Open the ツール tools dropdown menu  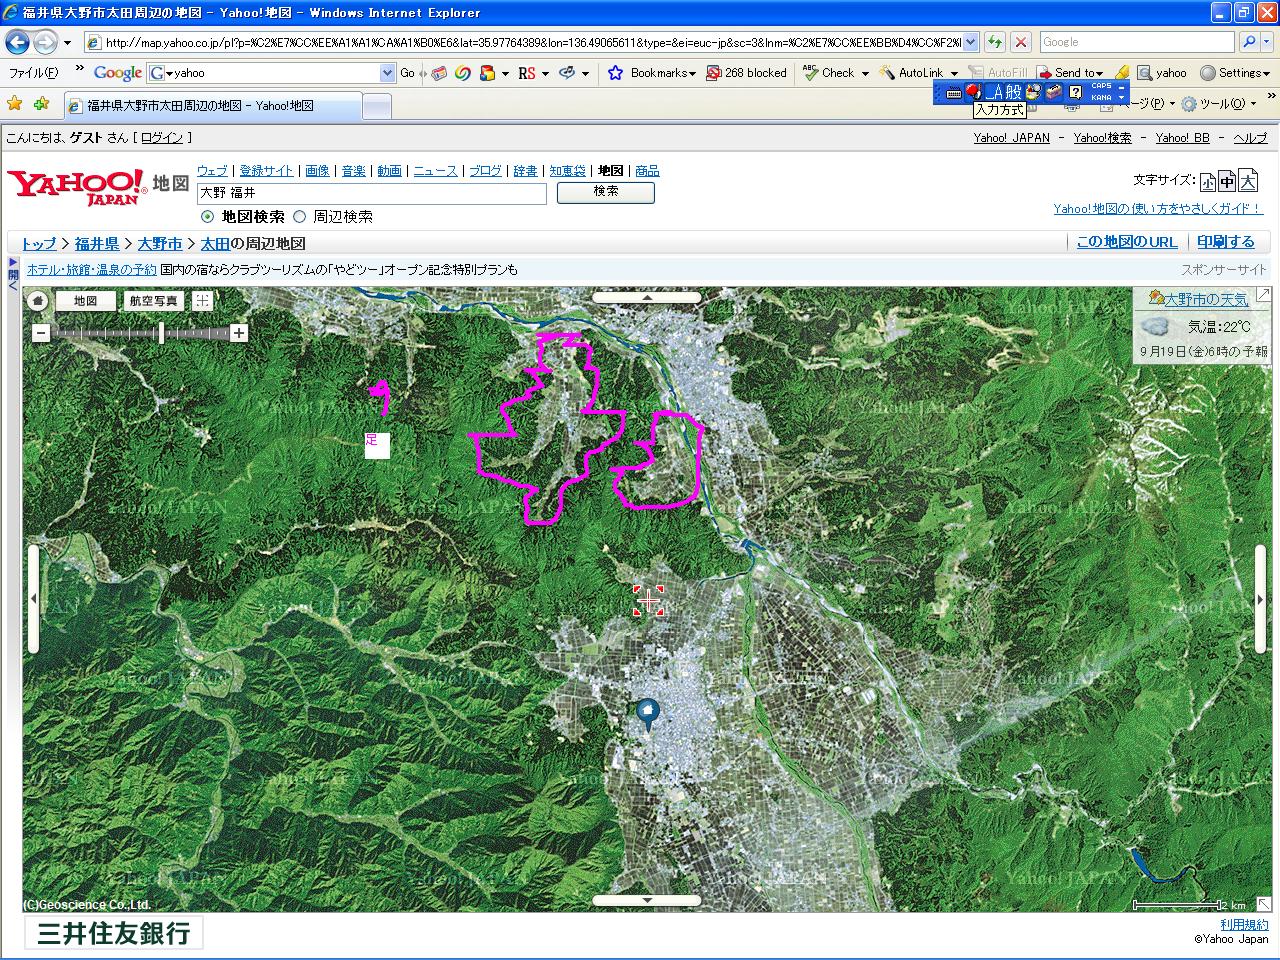[x=1217, y=104]
